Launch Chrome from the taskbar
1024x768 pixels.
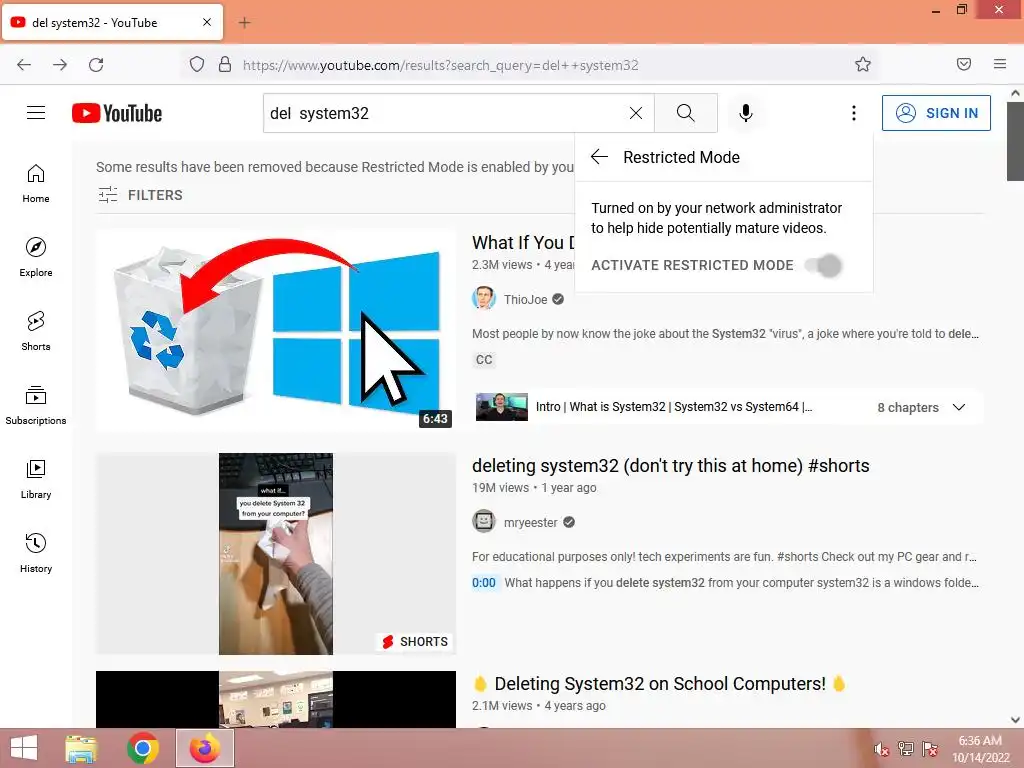click(x=142, y=748)
